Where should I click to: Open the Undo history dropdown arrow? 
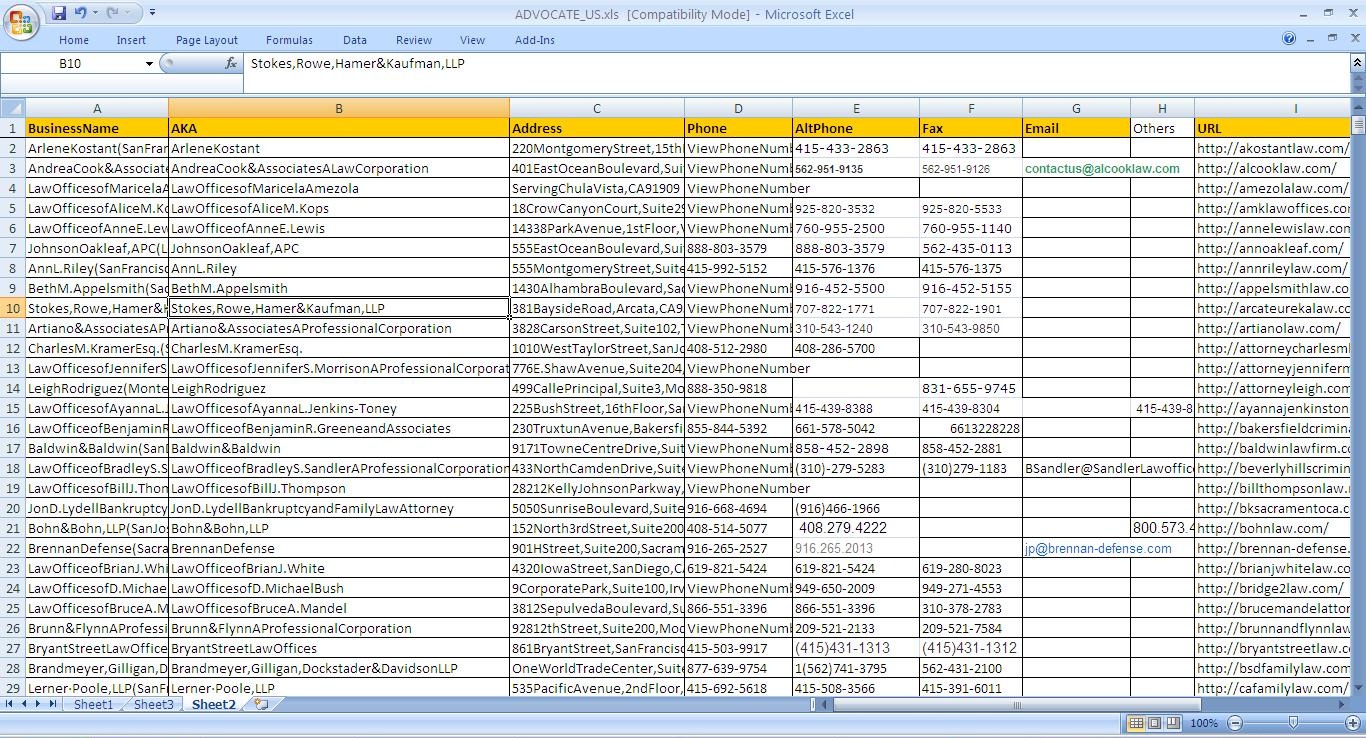tap(94, 13)
